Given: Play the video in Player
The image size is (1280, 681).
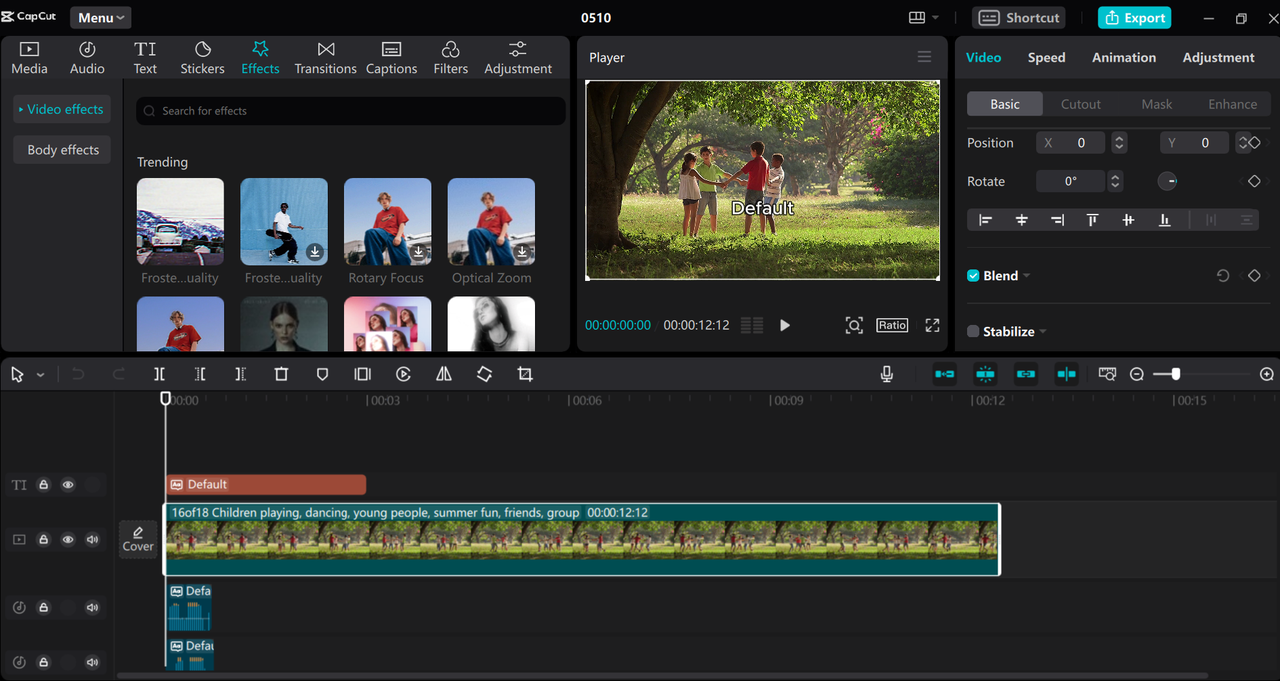Looking at the screenshot, I should pyautogui.click(x=785, y=325).
